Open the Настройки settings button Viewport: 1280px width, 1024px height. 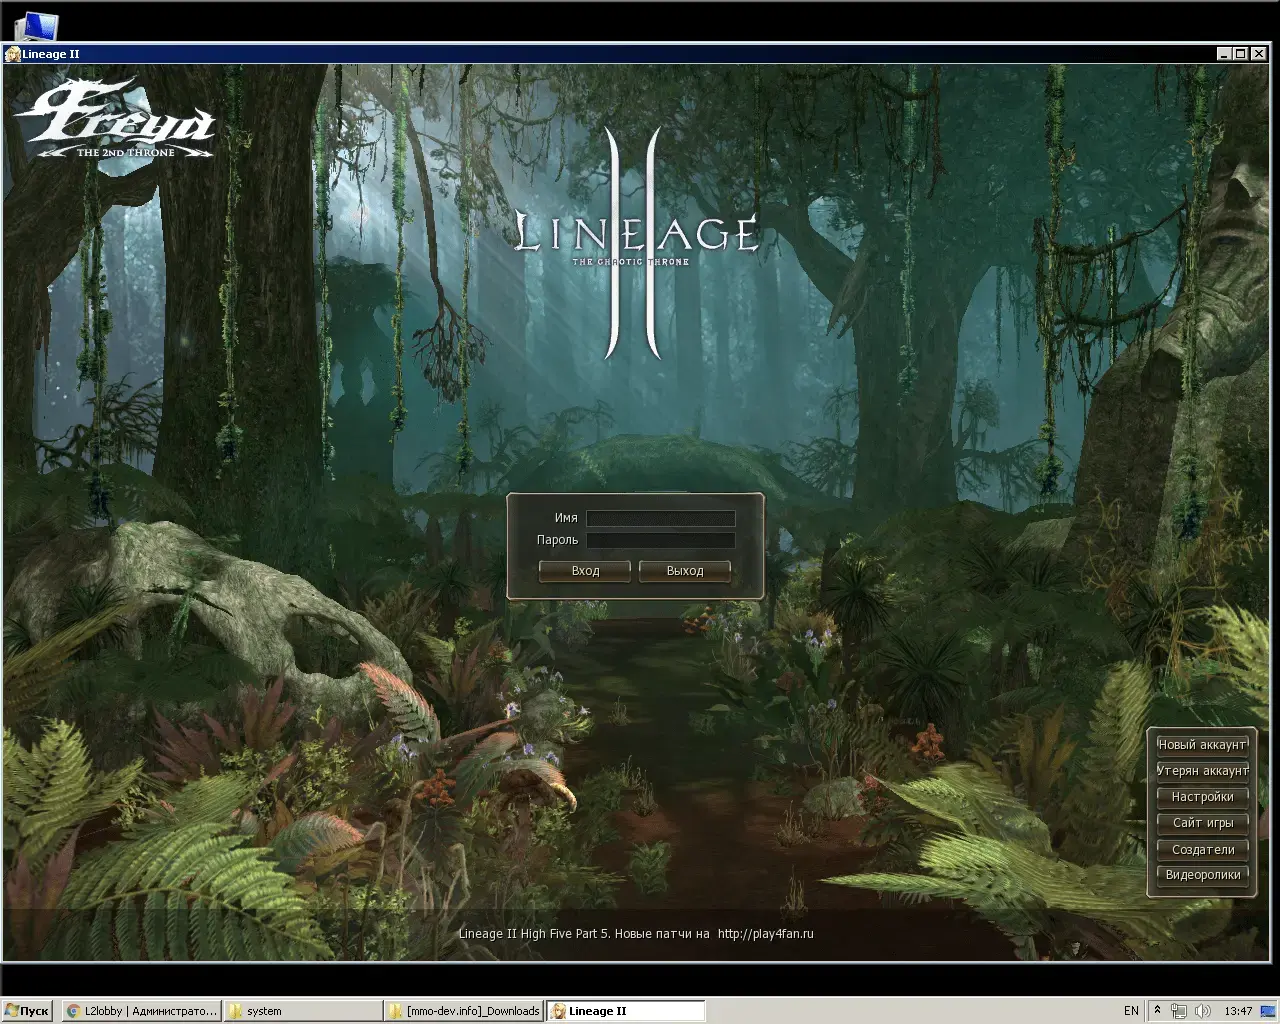(x=1202, y=797)
